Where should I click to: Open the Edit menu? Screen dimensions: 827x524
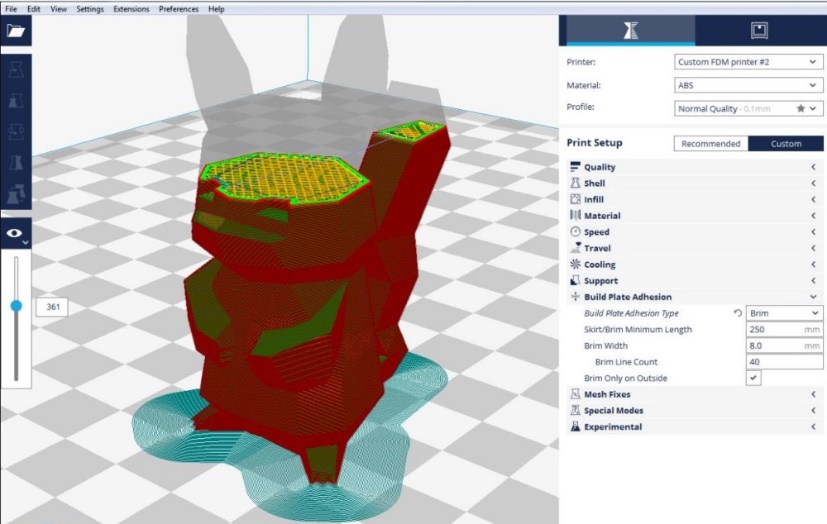[33, 9]
